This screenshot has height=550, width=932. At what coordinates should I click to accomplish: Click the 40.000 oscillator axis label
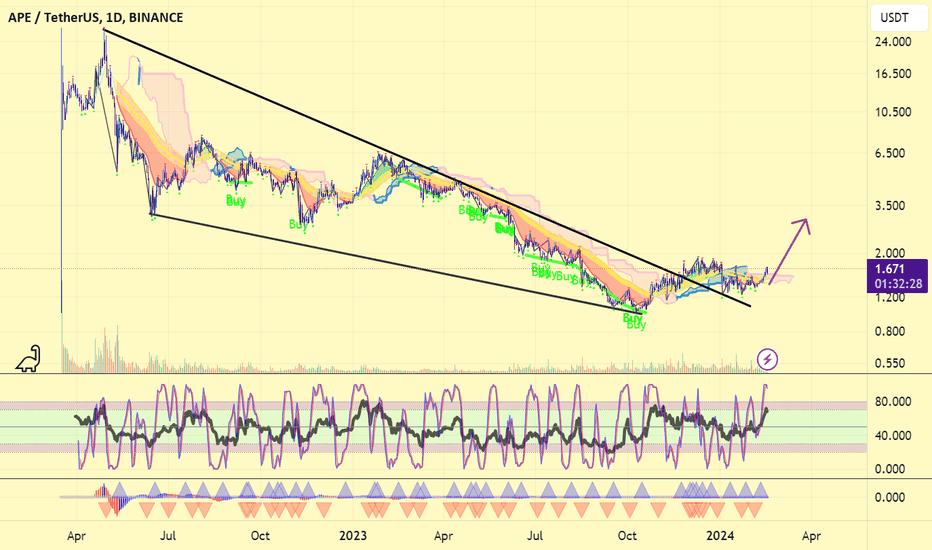coord(893,435)
